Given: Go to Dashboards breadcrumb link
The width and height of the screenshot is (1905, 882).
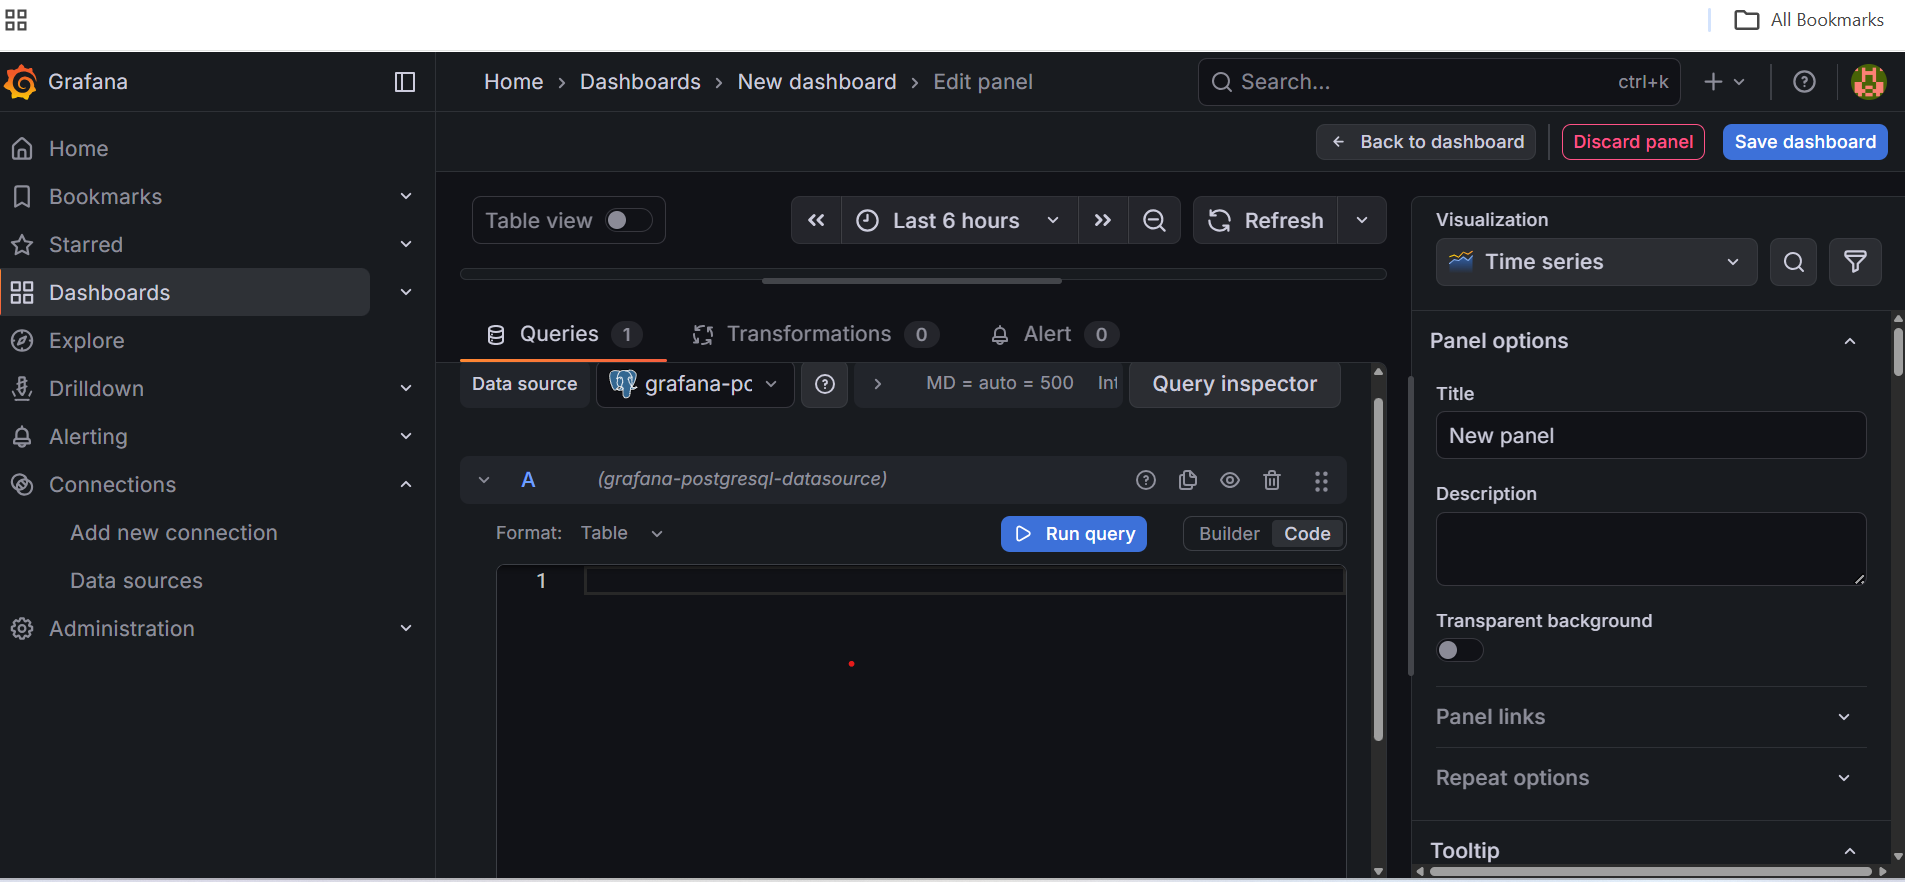Looking at the screenshot, I should tap(640, 82).
